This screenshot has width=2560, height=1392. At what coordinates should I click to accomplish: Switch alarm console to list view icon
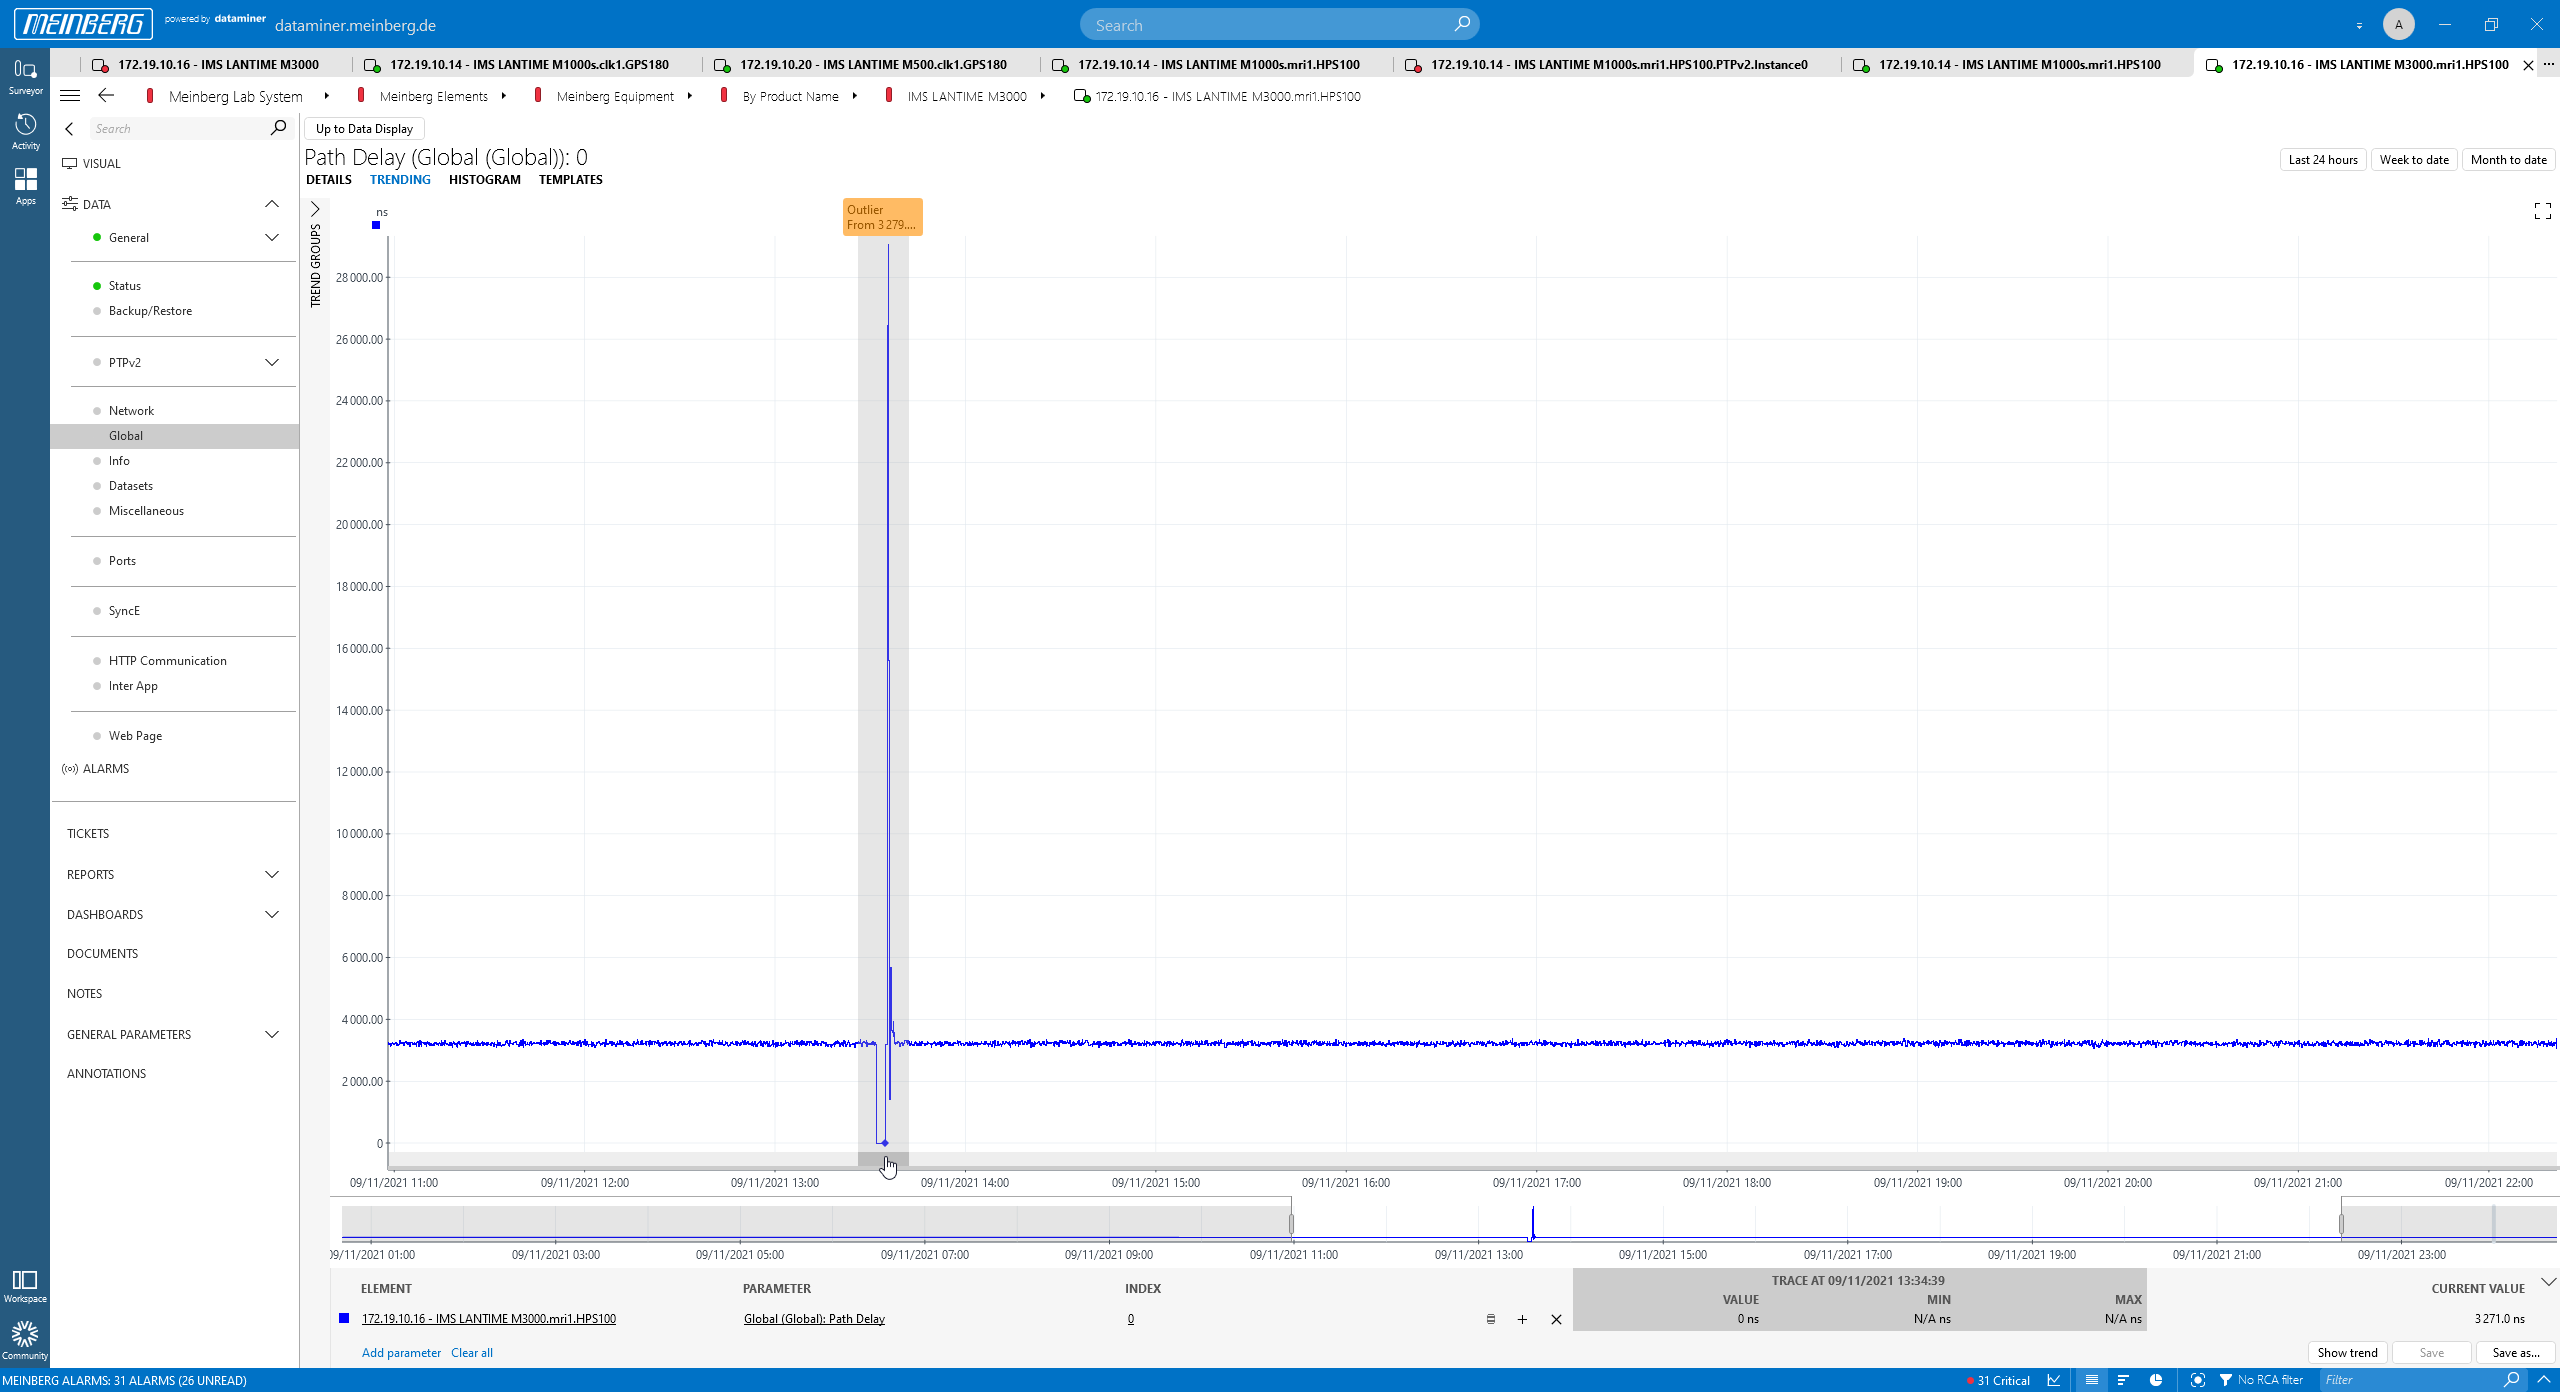(x=2091, y=1380)
